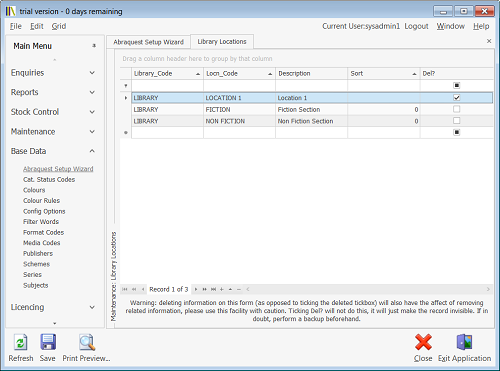Open the Edit menu
500x371 pixels.
click(x=37, y=26)
